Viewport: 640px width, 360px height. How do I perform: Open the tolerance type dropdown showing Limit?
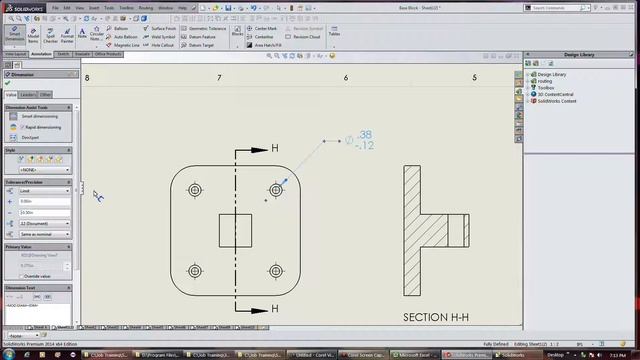pyautogui.click(x=44, y=191)
